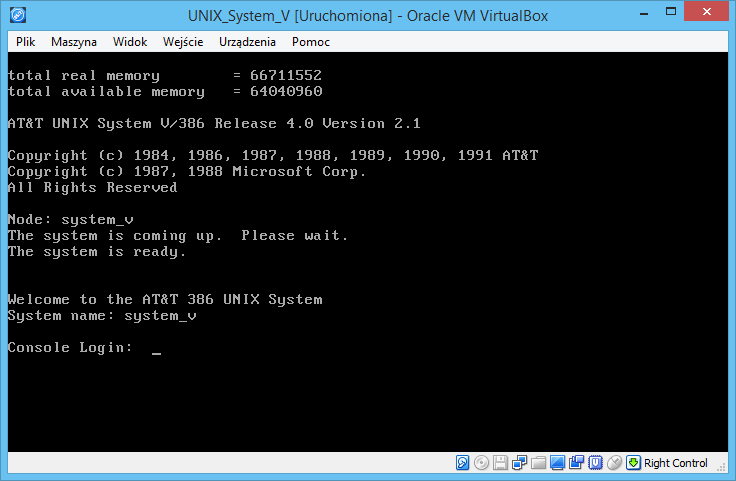Open the Widok menu
This screenshot has width=736, height=481.
pyautogui.click(x=130, y=42)
